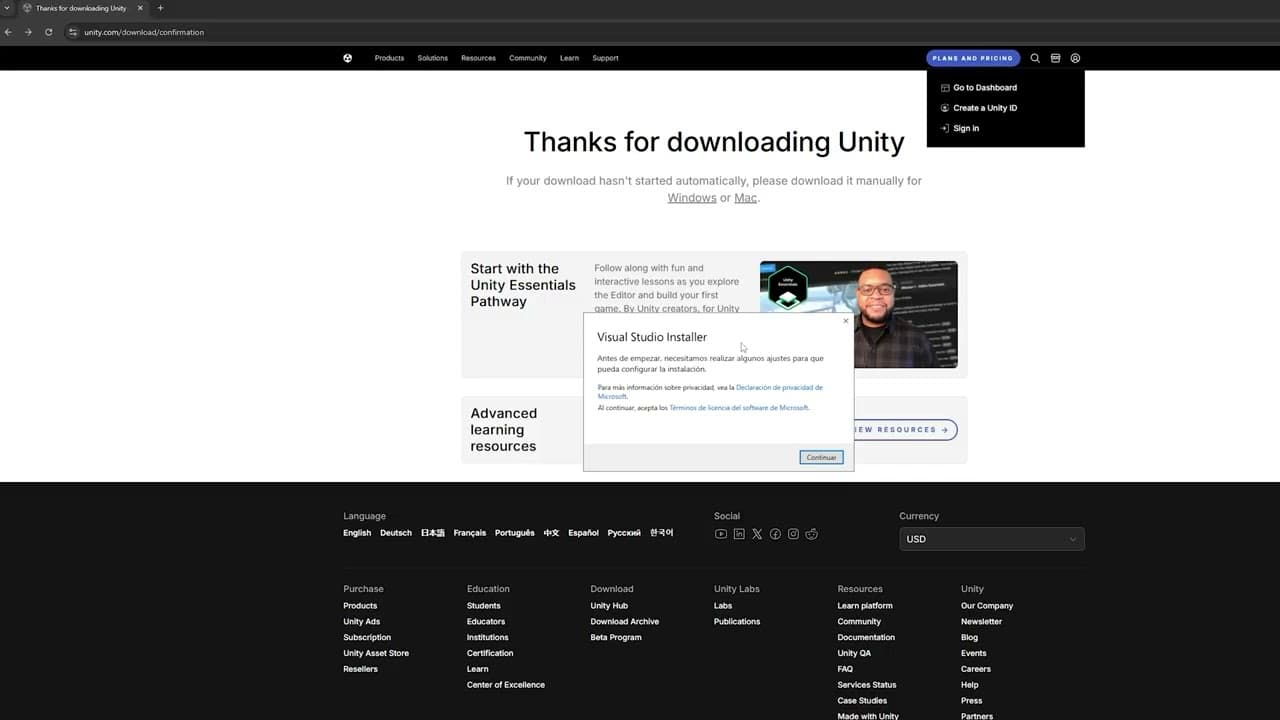Visit Unity's LinkedIn icon
Screen dimensions: 1280x720
click(739, 534)
